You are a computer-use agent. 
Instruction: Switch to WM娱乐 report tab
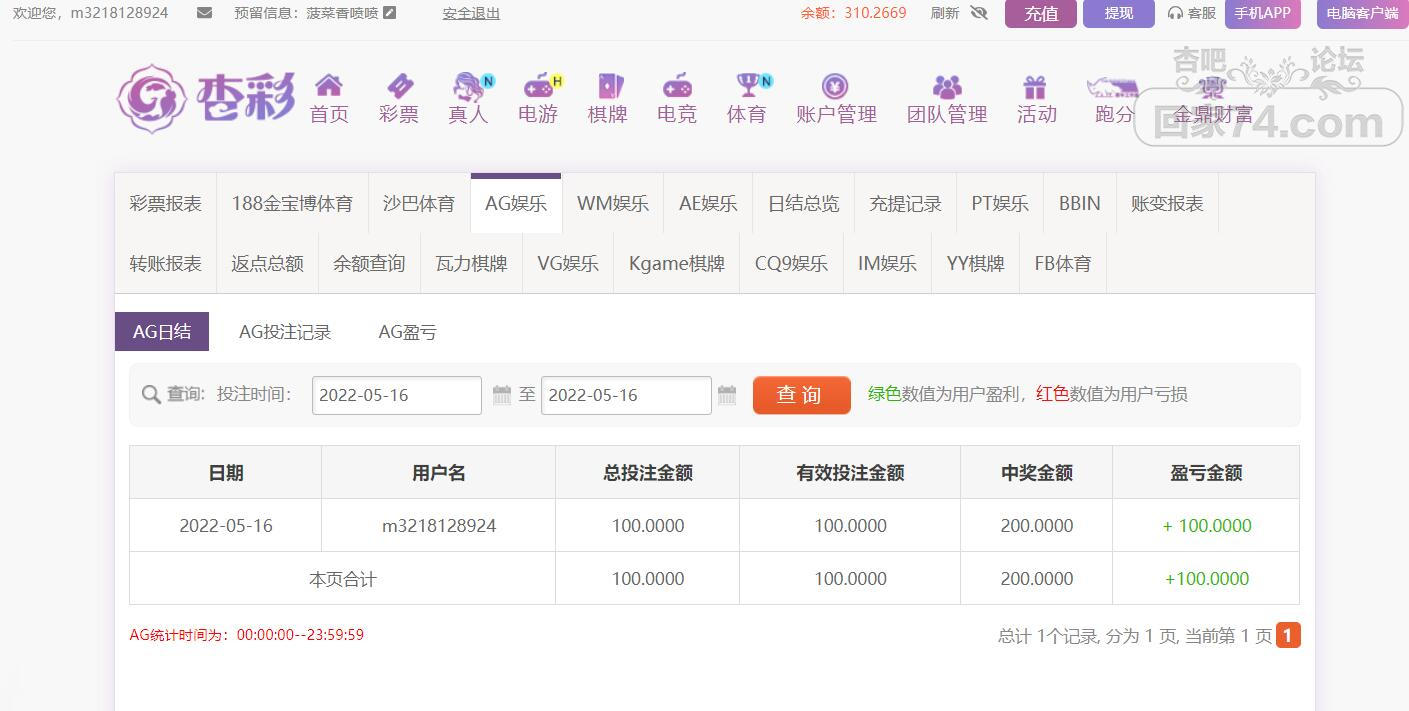(612, 204)
